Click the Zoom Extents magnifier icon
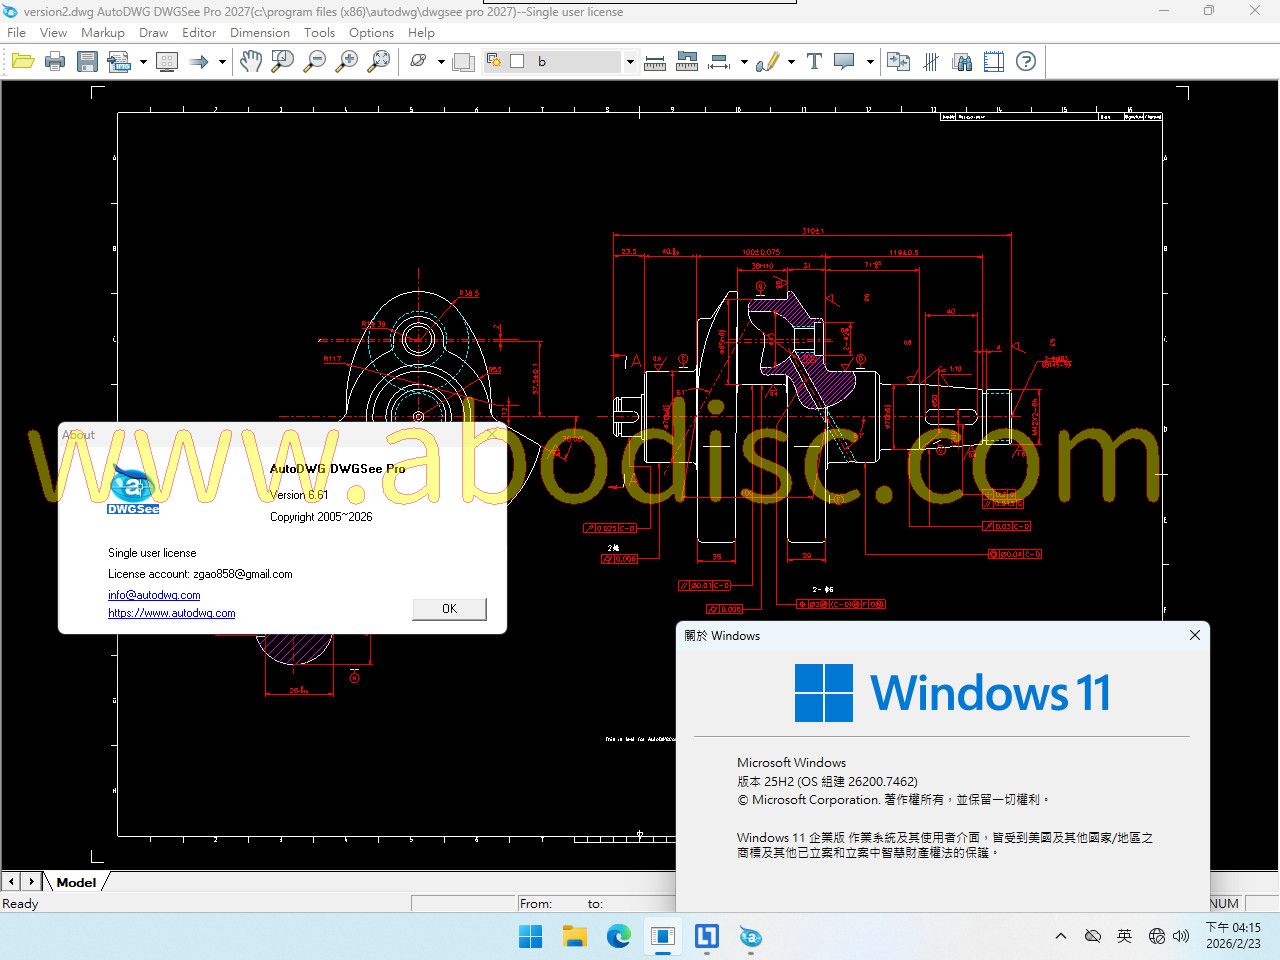The height and width of the screenshot is (960, 1280). click(x=379, y=62)
